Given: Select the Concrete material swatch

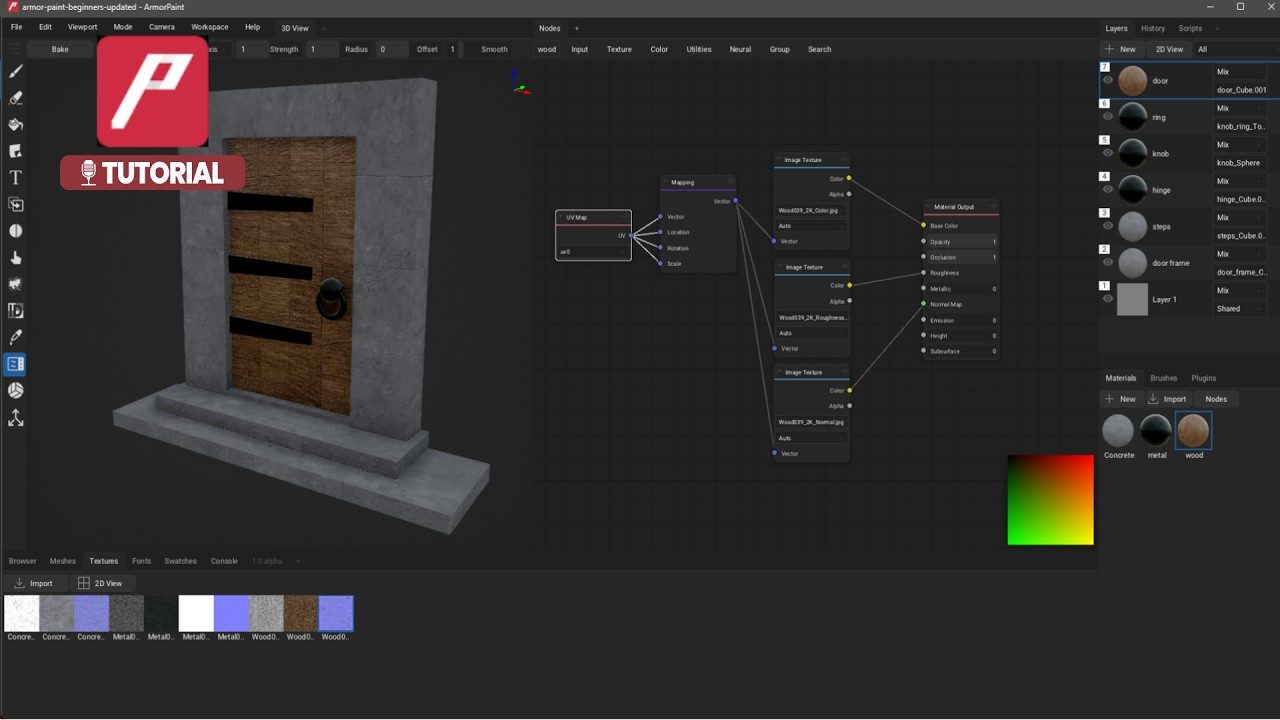Looking at the screenshot, I should tap(1118, 431).
